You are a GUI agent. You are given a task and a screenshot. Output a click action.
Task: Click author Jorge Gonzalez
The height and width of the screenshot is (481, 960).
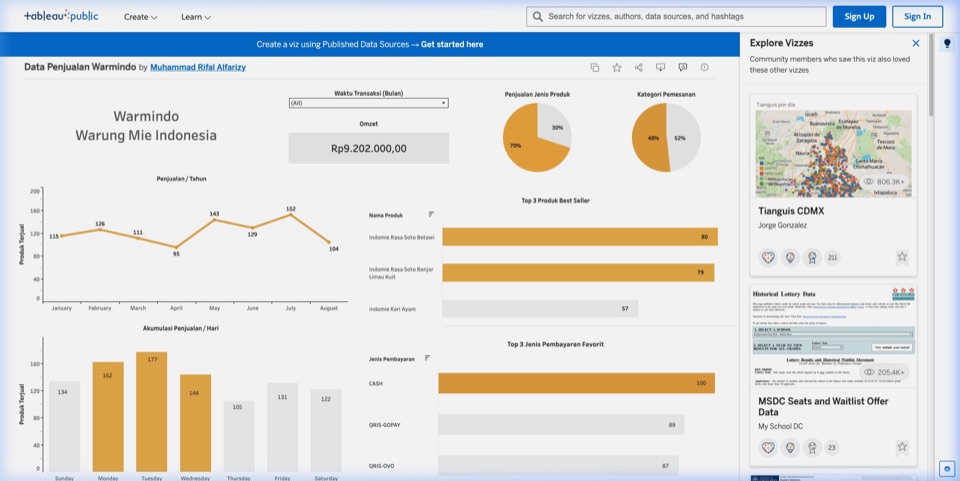pyautogui.click(x=782, y=225)
